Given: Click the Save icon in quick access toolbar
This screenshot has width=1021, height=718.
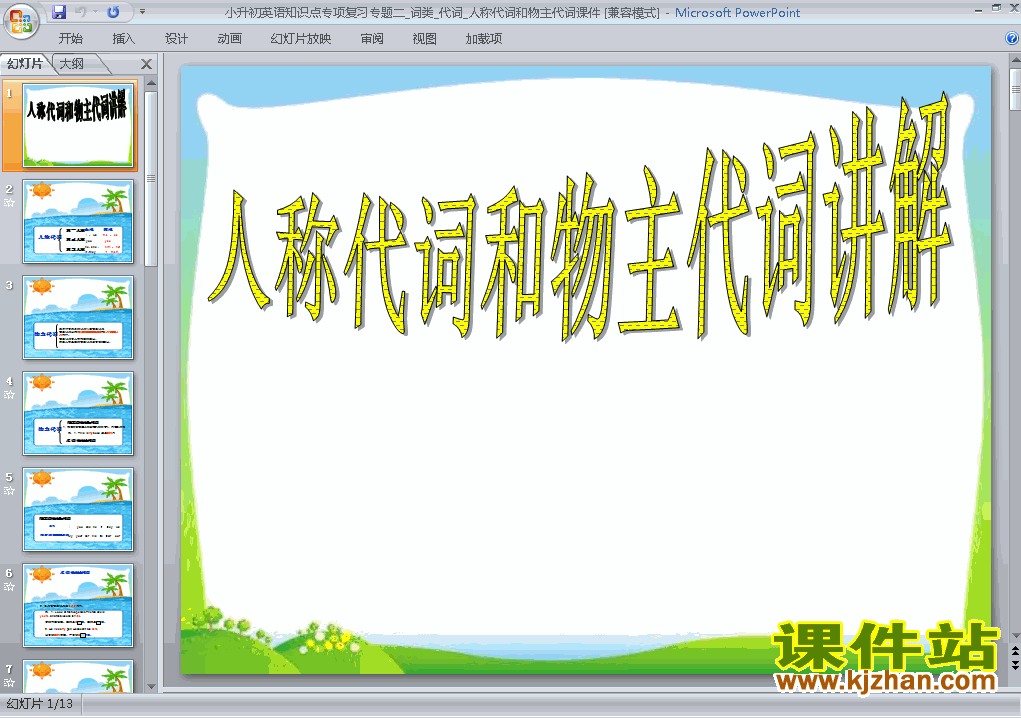Looking at the screenshot, I should coord(59,12).
